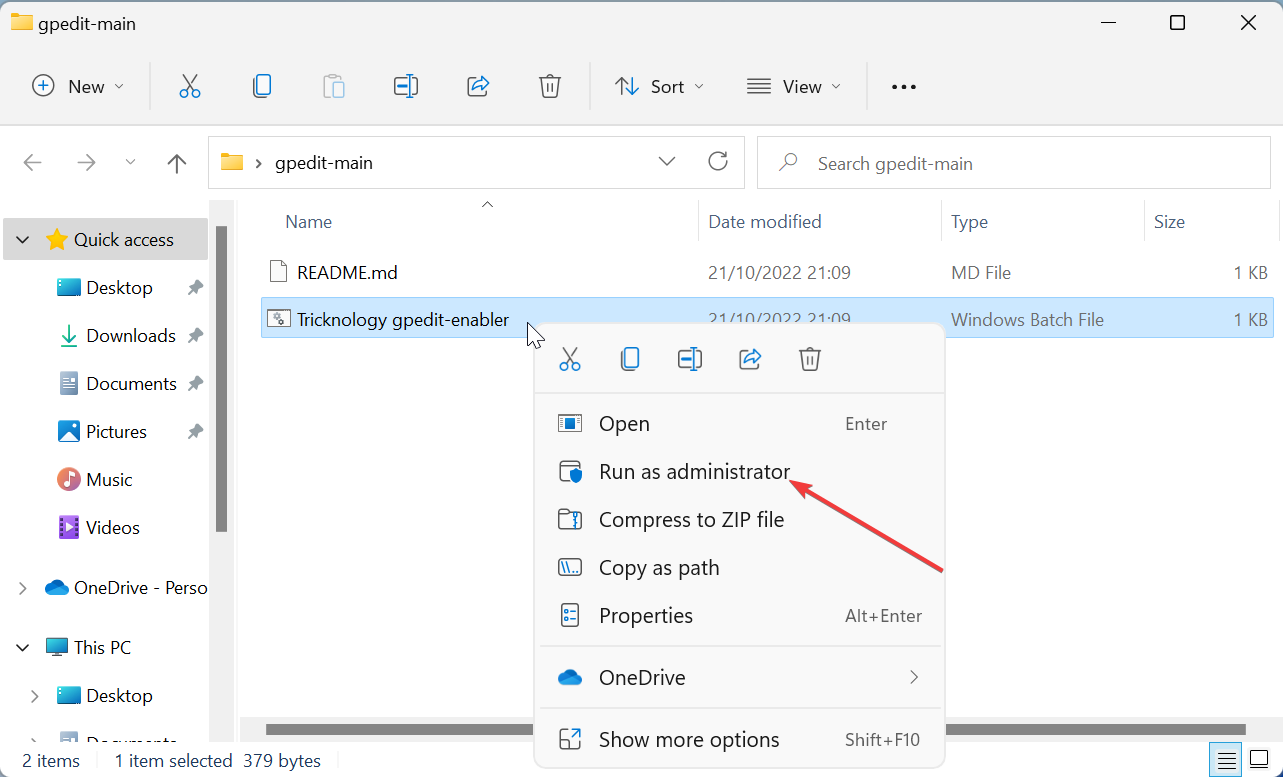Open the See more ellipsis menu

[904, 87]
